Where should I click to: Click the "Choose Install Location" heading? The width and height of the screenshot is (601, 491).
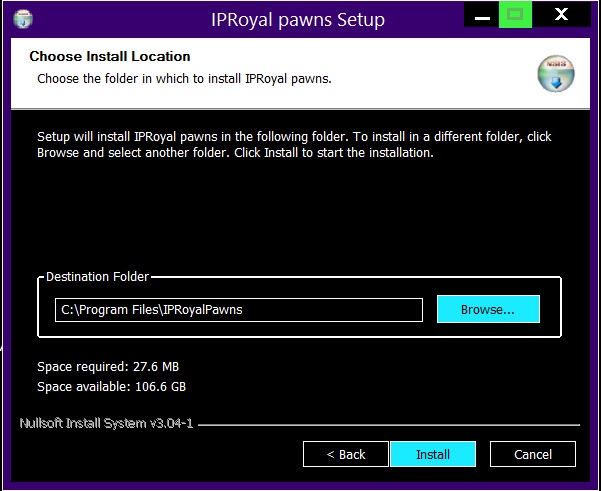coord(110,57)
